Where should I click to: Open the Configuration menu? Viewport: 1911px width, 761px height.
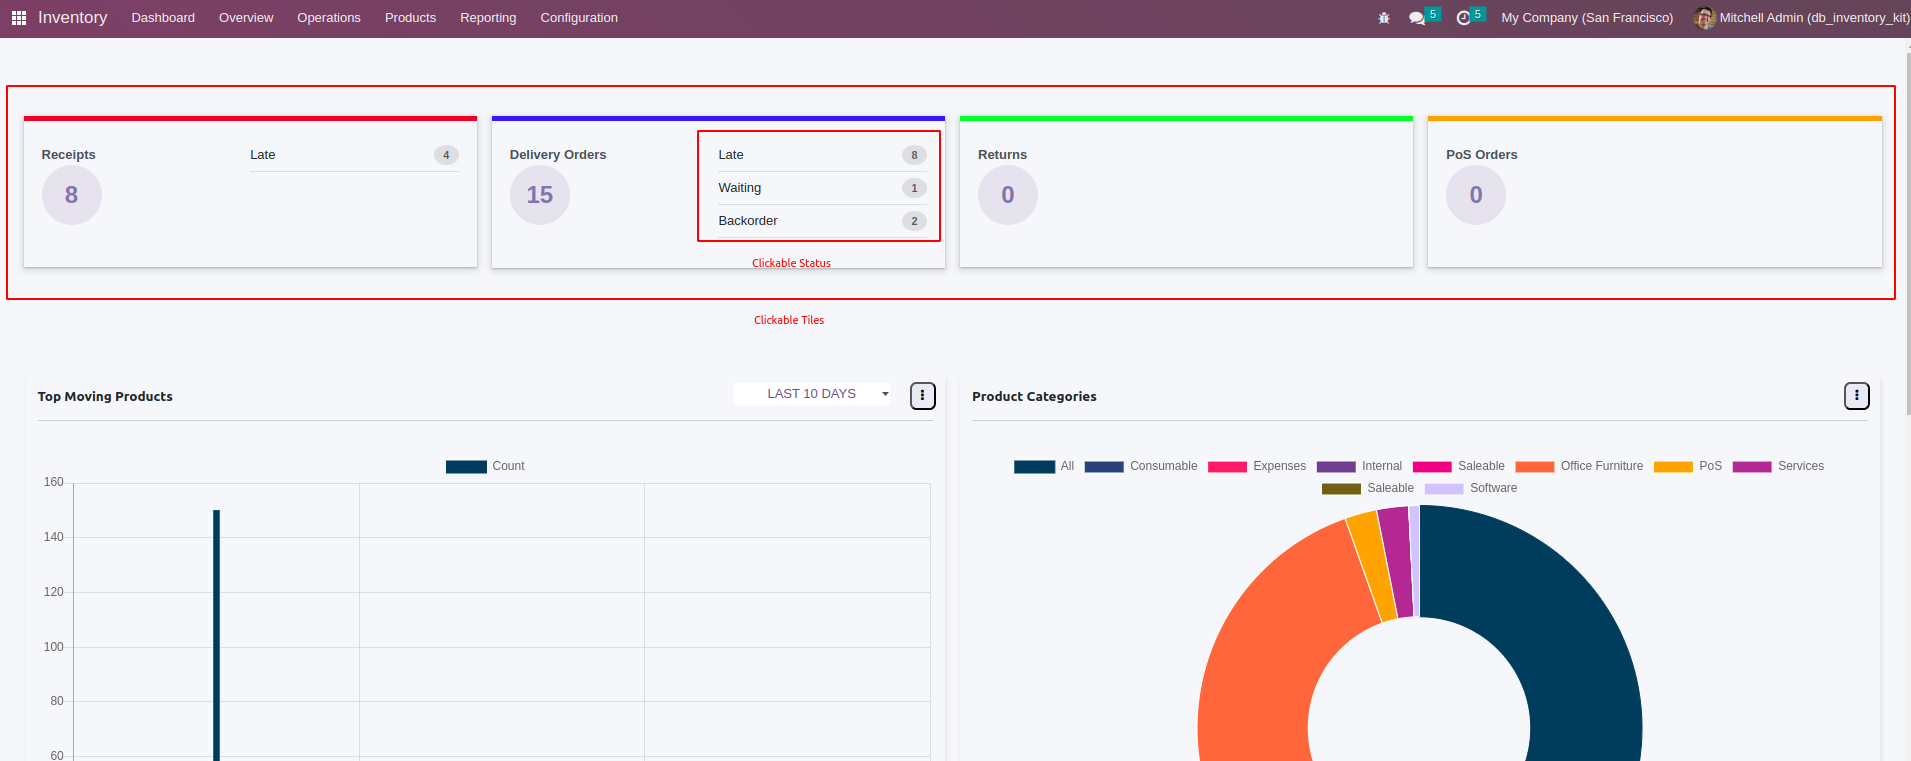579,18
